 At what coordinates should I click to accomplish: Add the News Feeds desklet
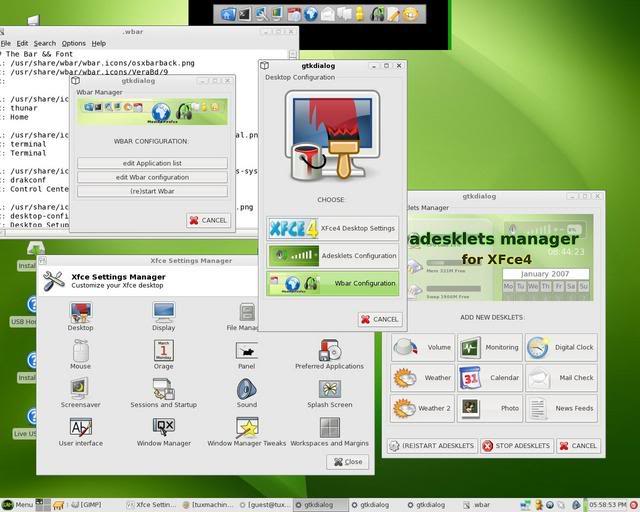[x=561, y=408]
